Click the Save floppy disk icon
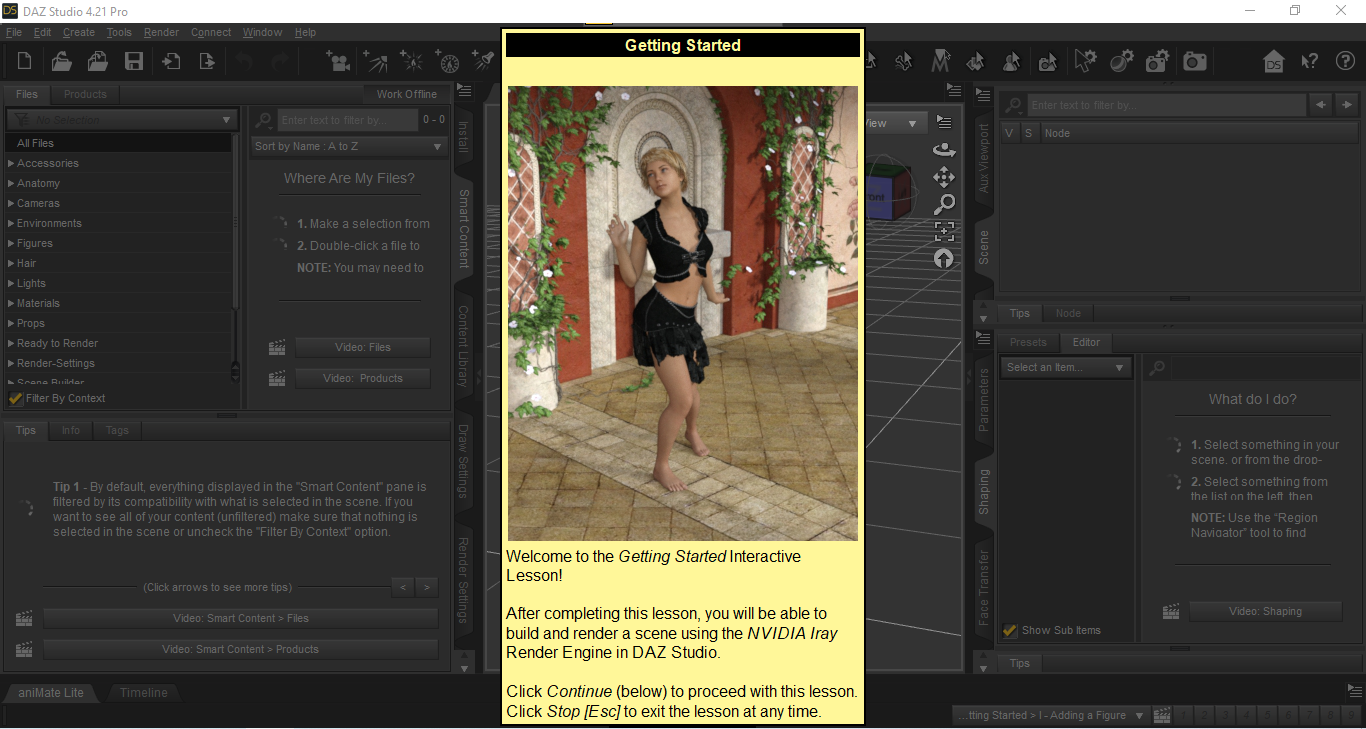The width and height of the screenshot is (1366, 729). [133, 61]
